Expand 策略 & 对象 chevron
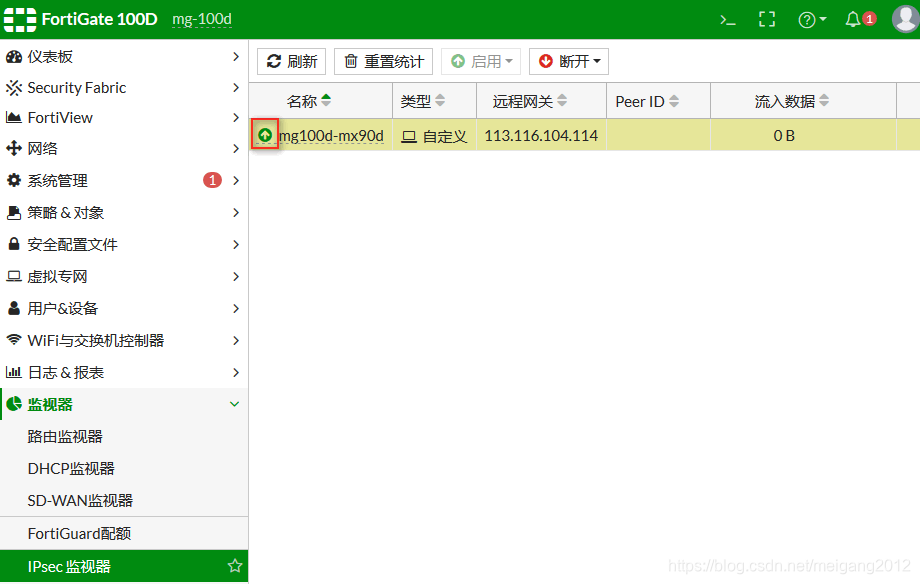 pyautogui.click(x=235, y=212)
